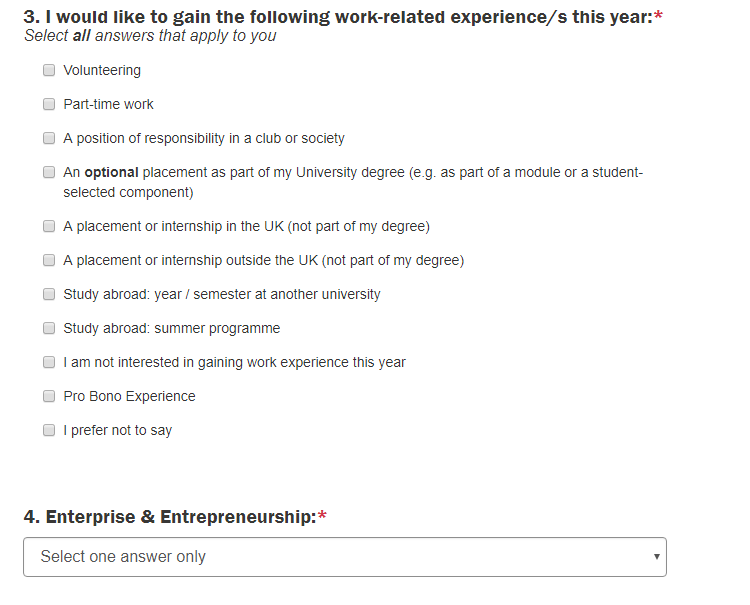Screen dimensions: 750x605
Task: Tick the Volunteering checkbox
Action: [x=49, y=70]
